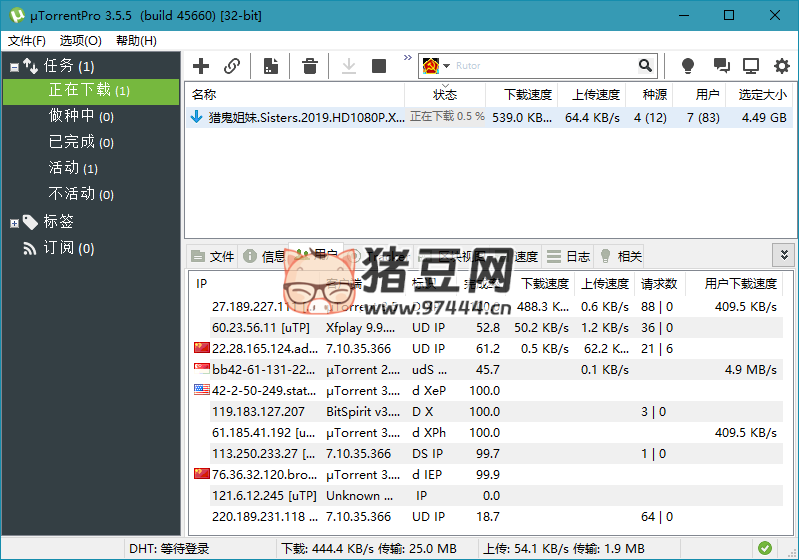Click the green status check icon
The height and width of the screenshot is (560, 799).
click(764, 548)
